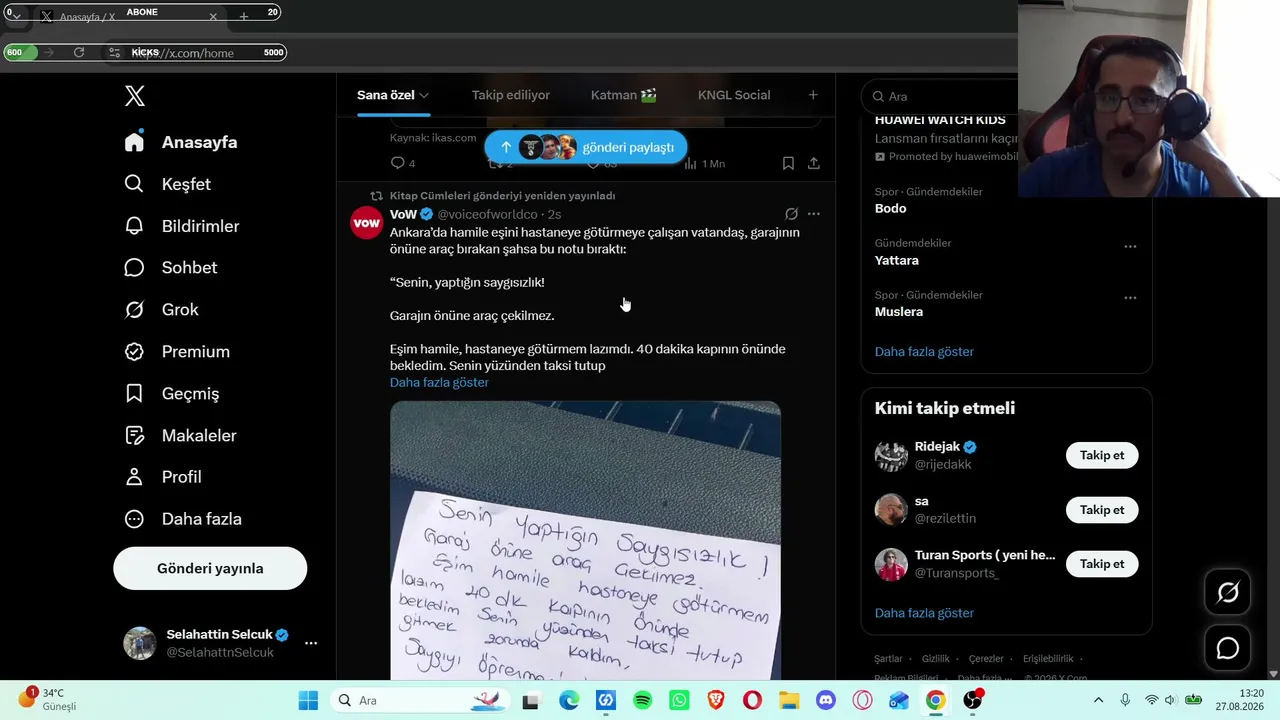Follow Turan Sports with Takip et
The width and height of the screenshot is (1280, 720).
pyautogui.click(x=1102, y=564)
